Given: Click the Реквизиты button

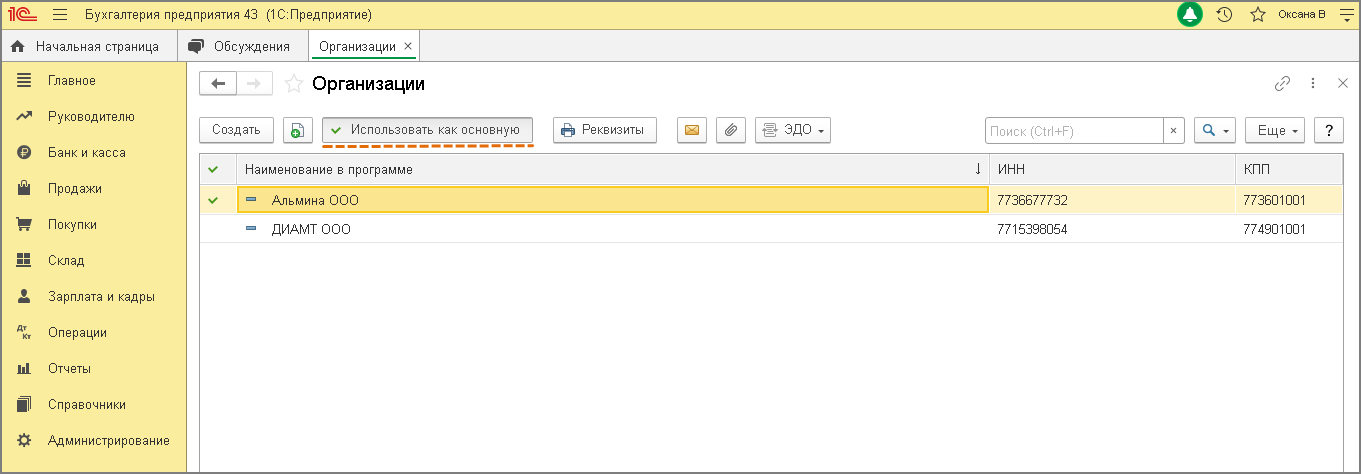Looking at the screenshot, I should click(x=604, y=130).
